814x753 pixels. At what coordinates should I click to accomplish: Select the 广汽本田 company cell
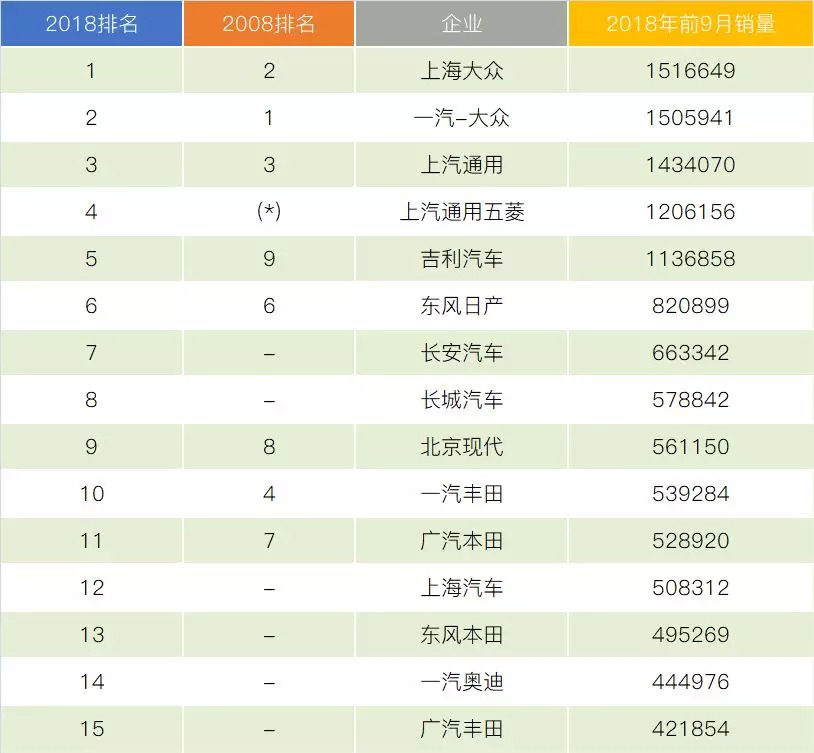[x=462, y=541]
